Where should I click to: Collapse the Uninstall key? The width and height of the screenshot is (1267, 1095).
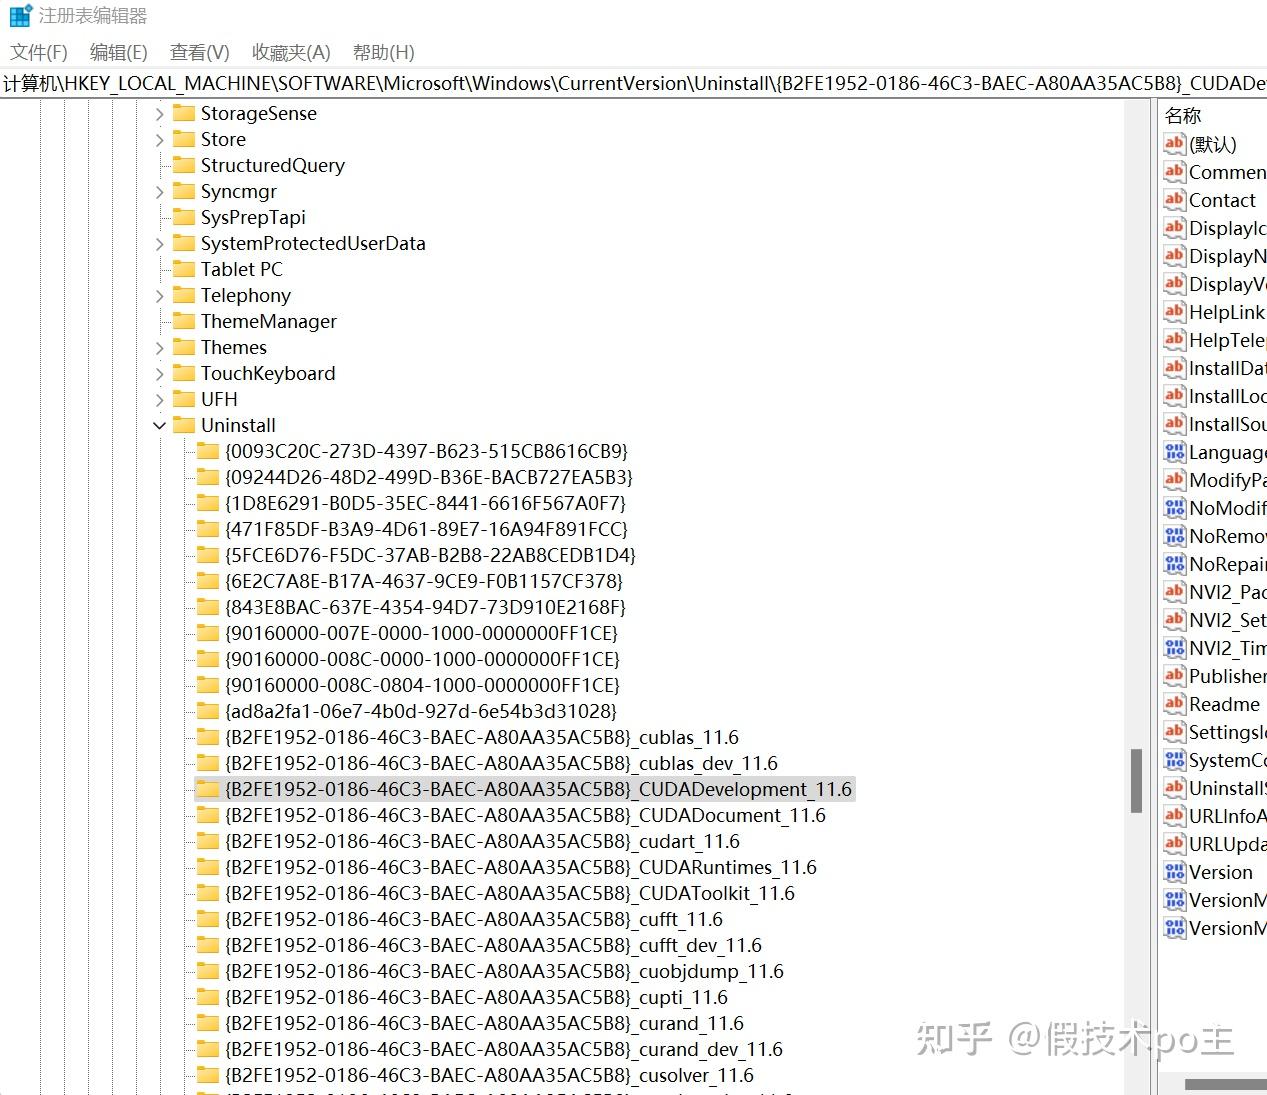[x=160, y=426]
